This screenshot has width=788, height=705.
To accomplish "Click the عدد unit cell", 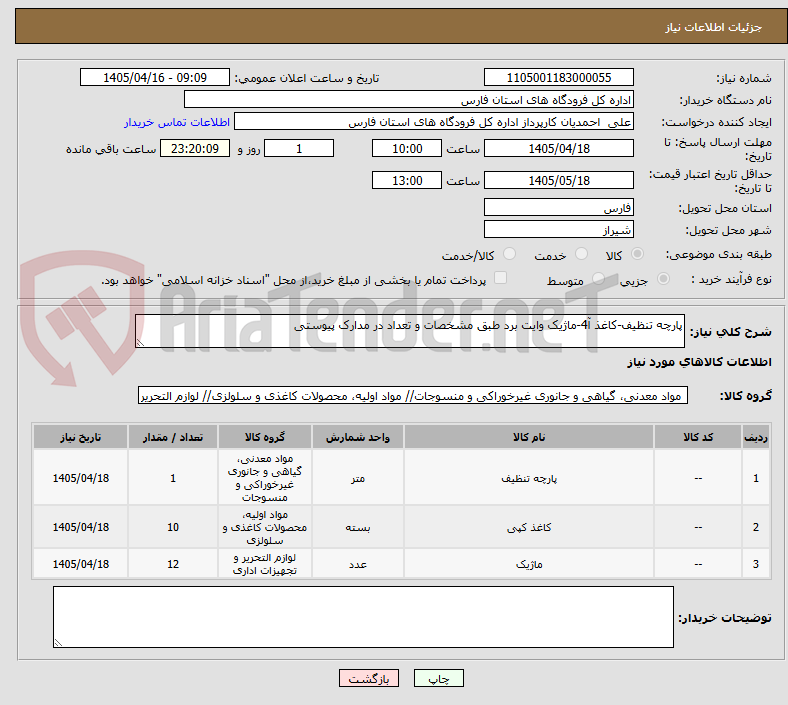I will point(358,564).
